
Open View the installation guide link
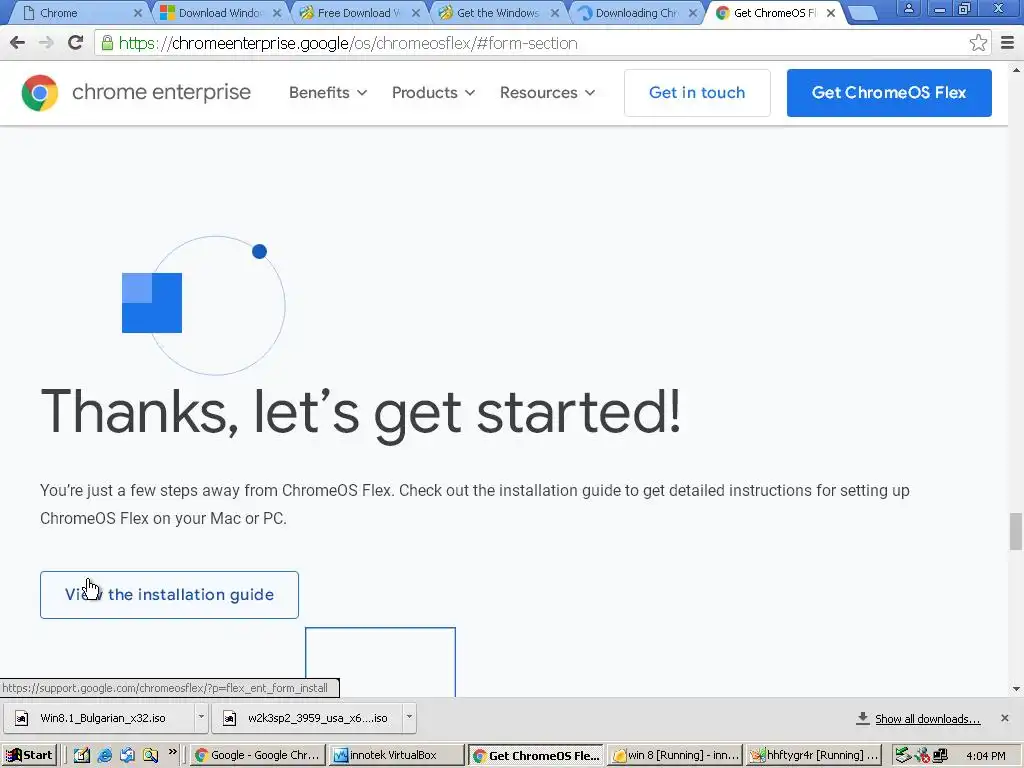(169, 595)
